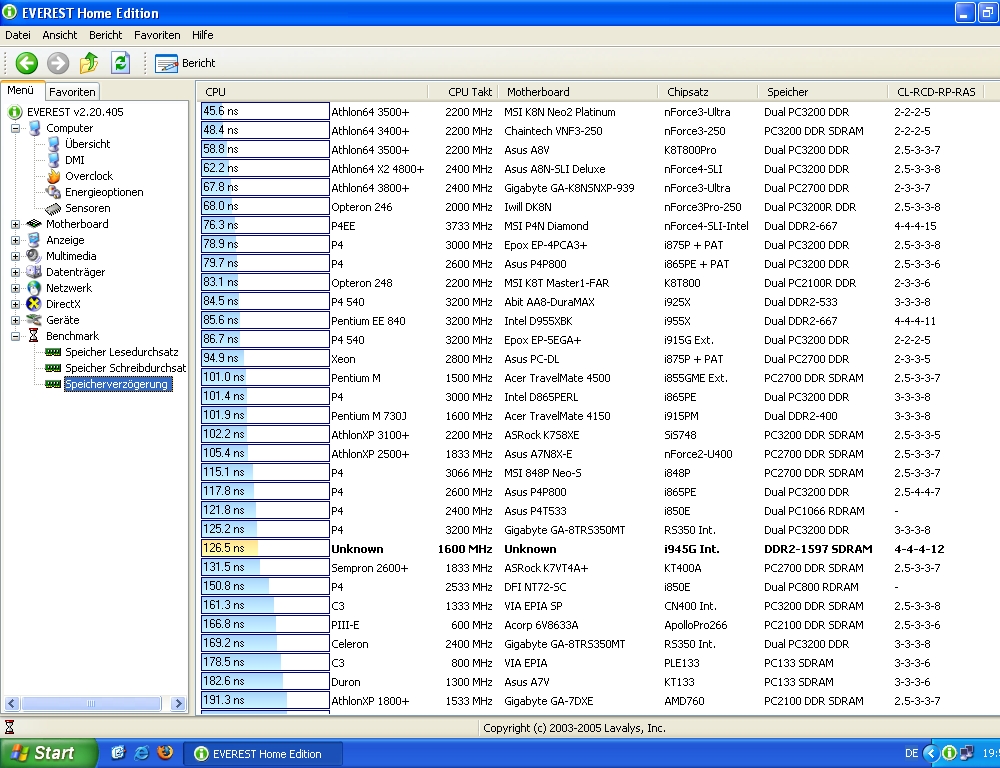Click the Sensoren chip icon
This screenshot has height=768, width=1000.
[54, 209]
